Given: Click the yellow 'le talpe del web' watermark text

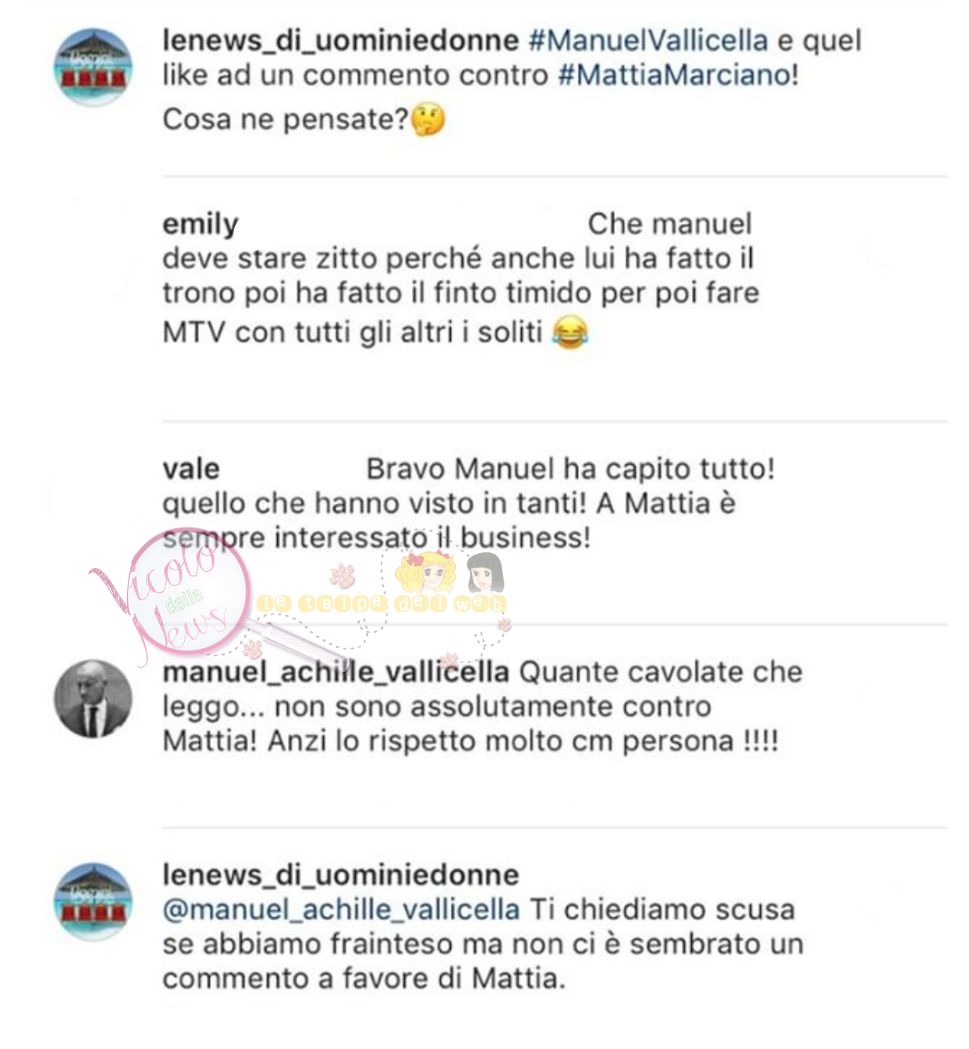Looking at the screenshot, I should [382, 603].
